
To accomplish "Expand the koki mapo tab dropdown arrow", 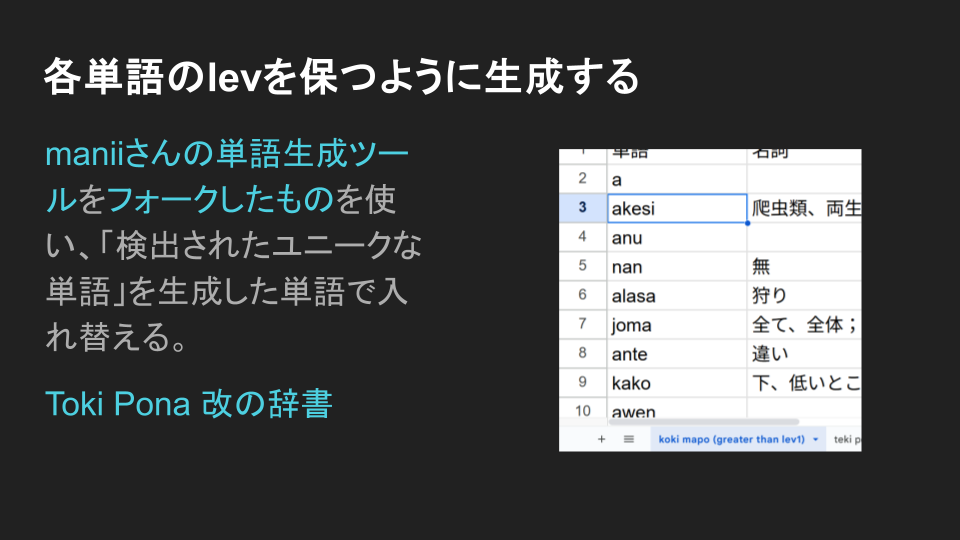I will point(815,439).
